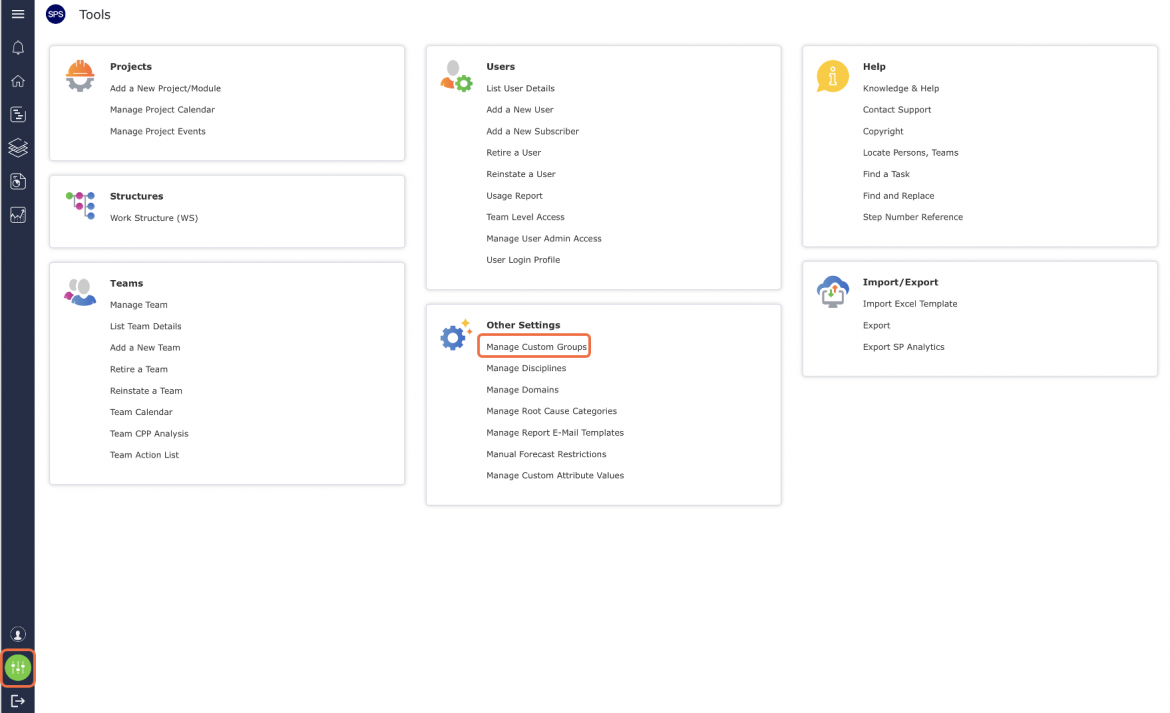Click the Structures tree icon
This screenshot has width=1170, height=713.
pyautogui.click(x=81, y=205)
